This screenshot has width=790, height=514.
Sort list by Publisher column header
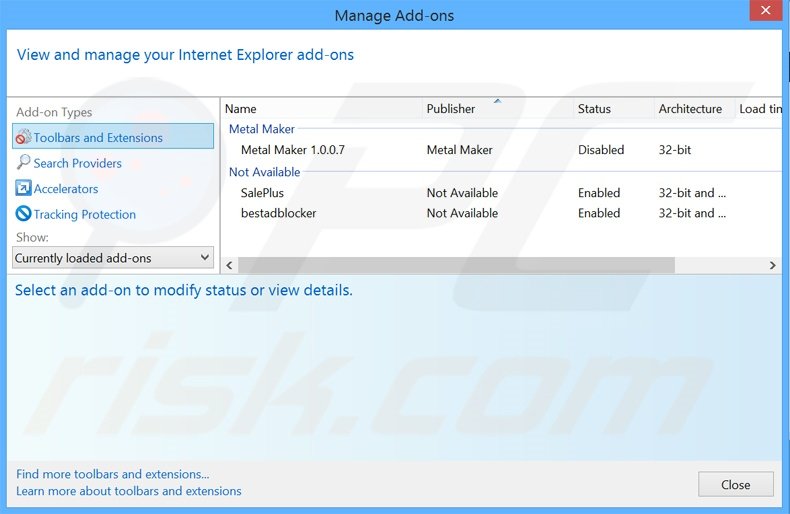pyautogui.click(x=498, y=109)
